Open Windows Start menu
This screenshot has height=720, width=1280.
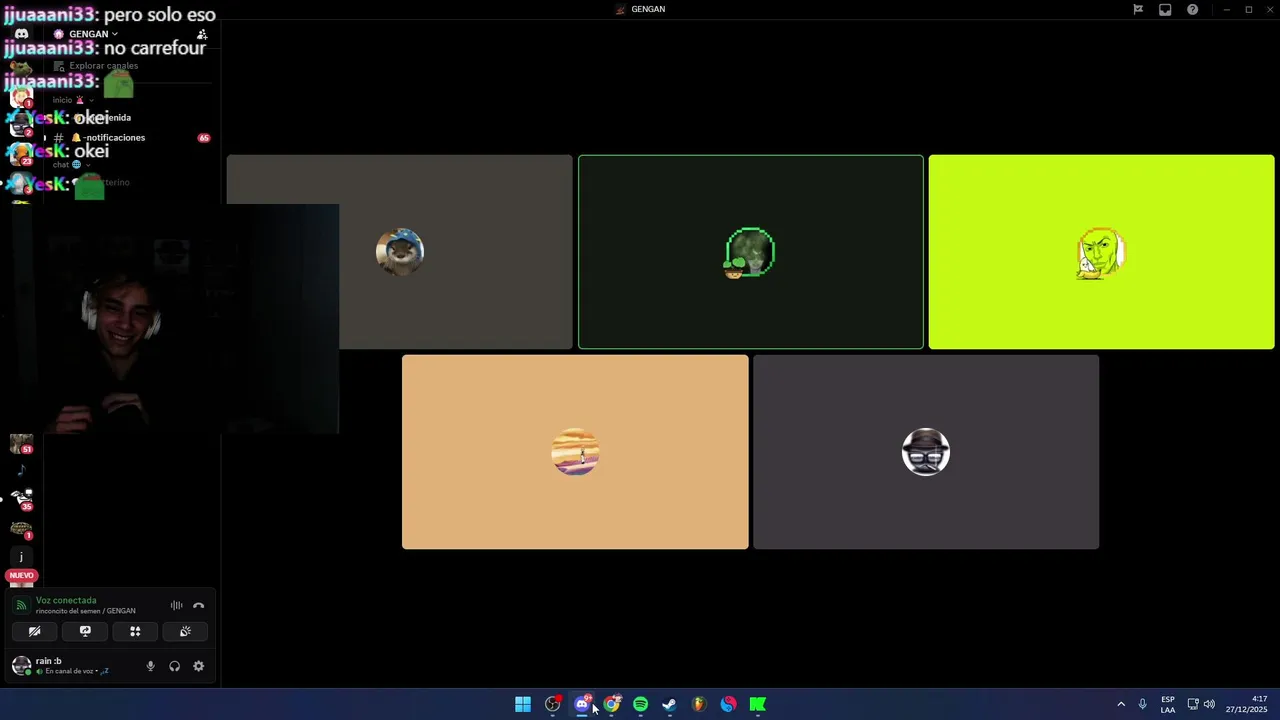[x=523, y=704]
